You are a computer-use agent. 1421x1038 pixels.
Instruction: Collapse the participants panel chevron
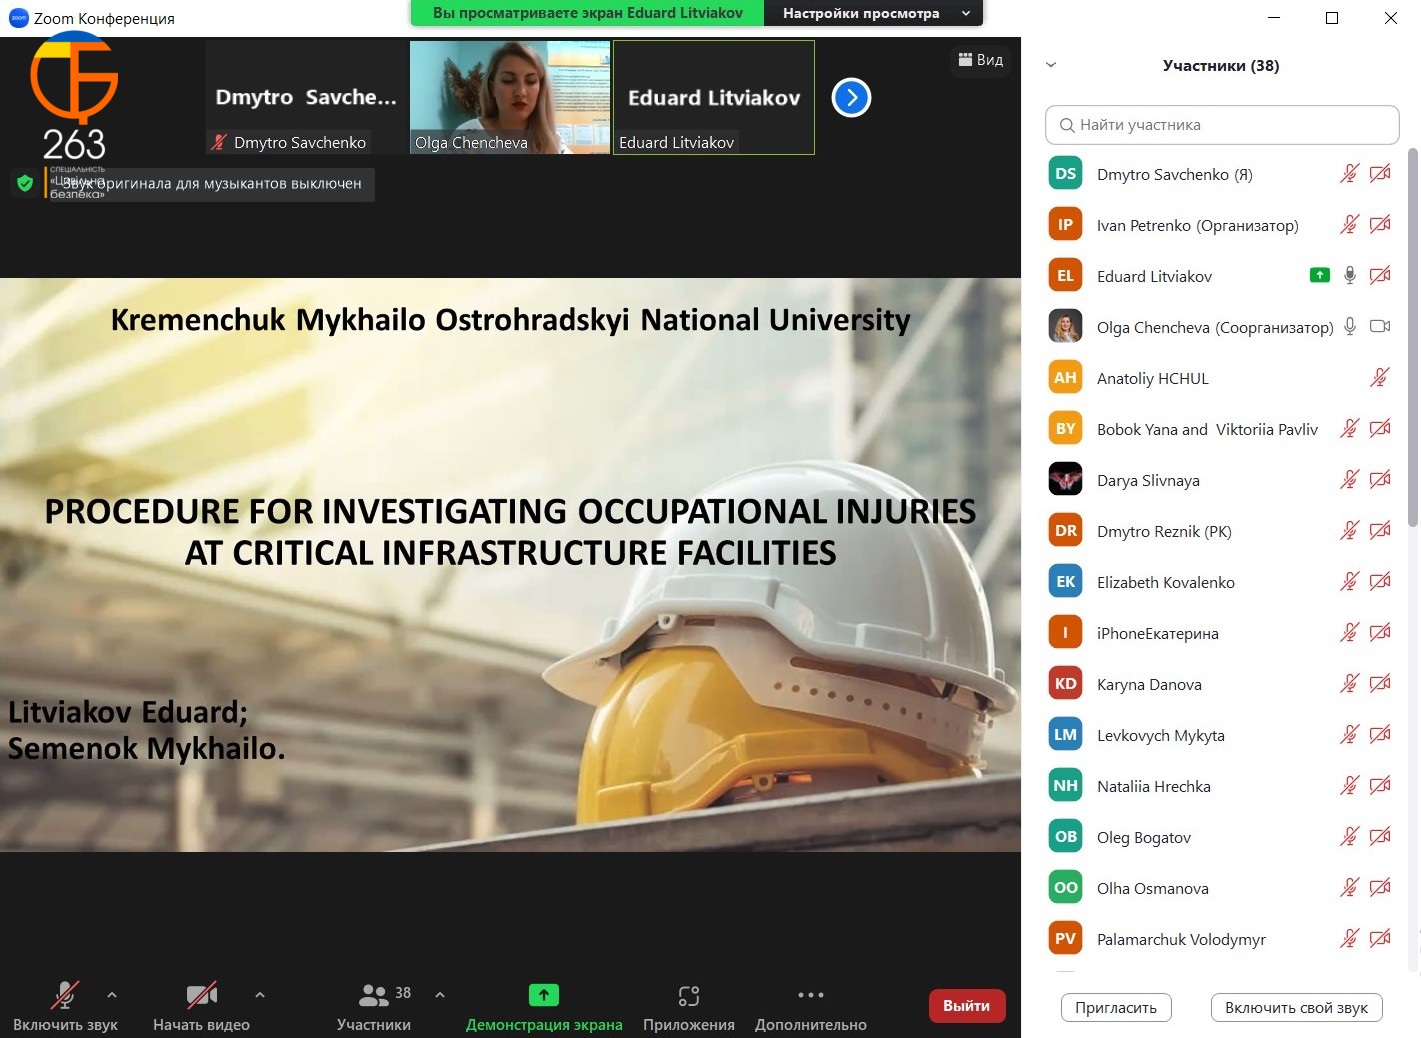tap(1050, 65)
